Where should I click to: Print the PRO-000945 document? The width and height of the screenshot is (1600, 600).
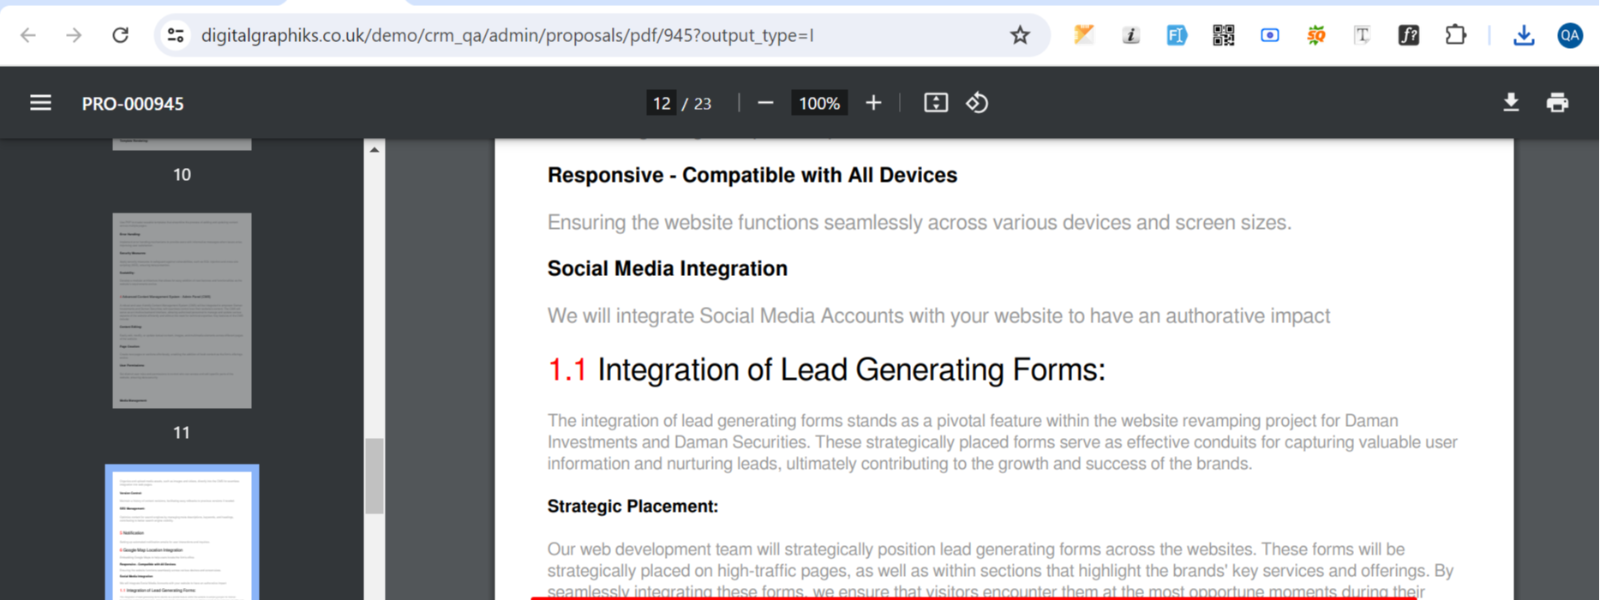(x=1557, y=103)
